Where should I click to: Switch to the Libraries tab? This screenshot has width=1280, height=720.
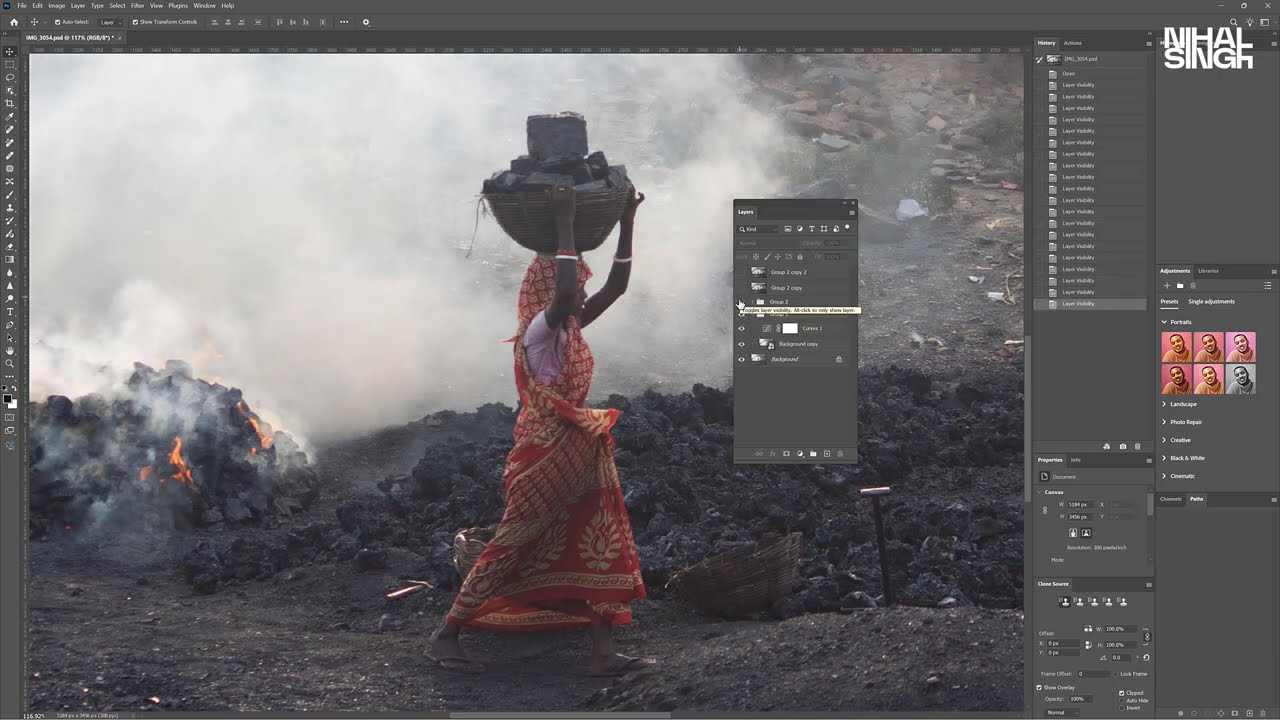coord(1208,271)
